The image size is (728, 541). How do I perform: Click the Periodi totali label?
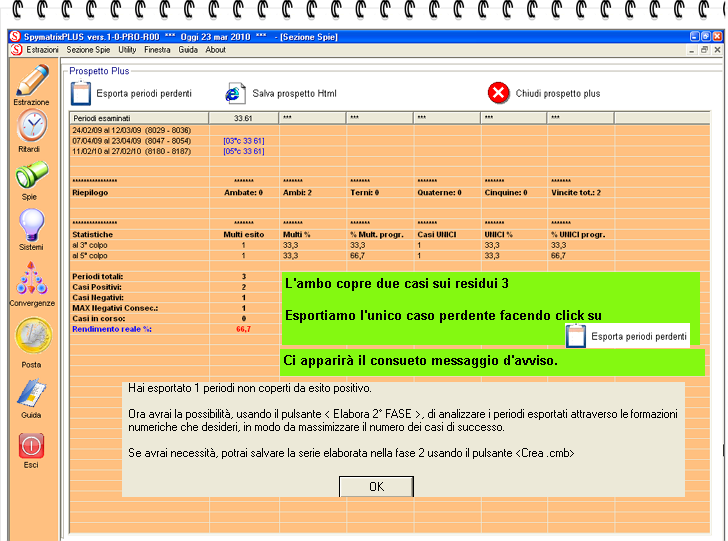pyautogui.click(x=98, y=276)
